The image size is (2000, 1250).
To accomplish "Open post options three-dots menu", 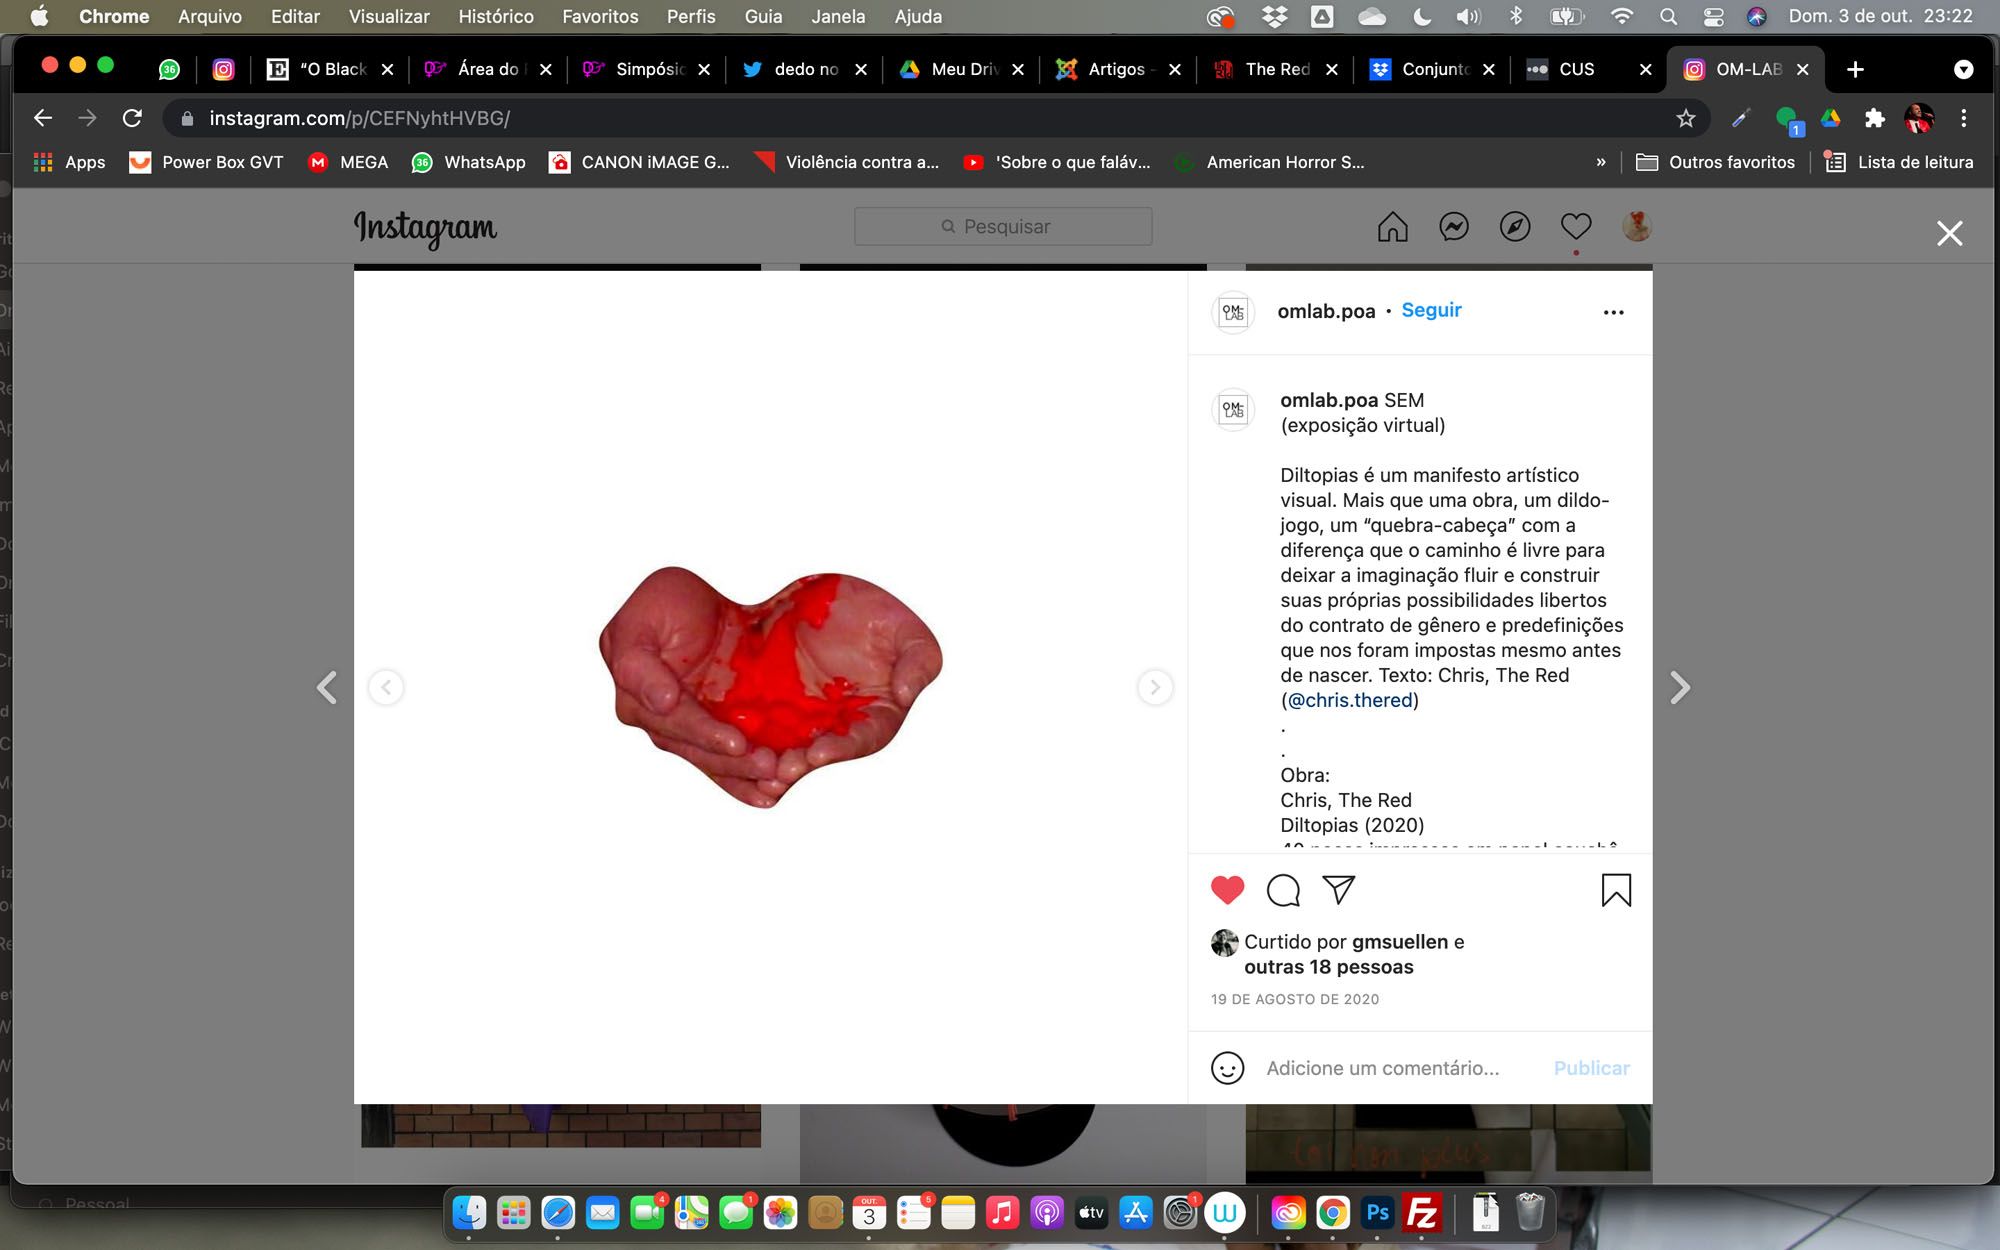I will [x=1613, y=312].
